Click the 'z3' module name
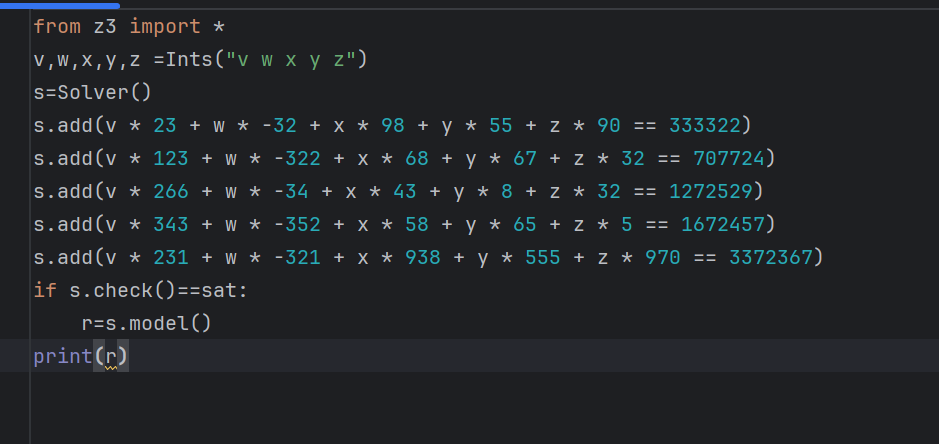Viewport: 939px width, 444px height. (x=105, y=26)
